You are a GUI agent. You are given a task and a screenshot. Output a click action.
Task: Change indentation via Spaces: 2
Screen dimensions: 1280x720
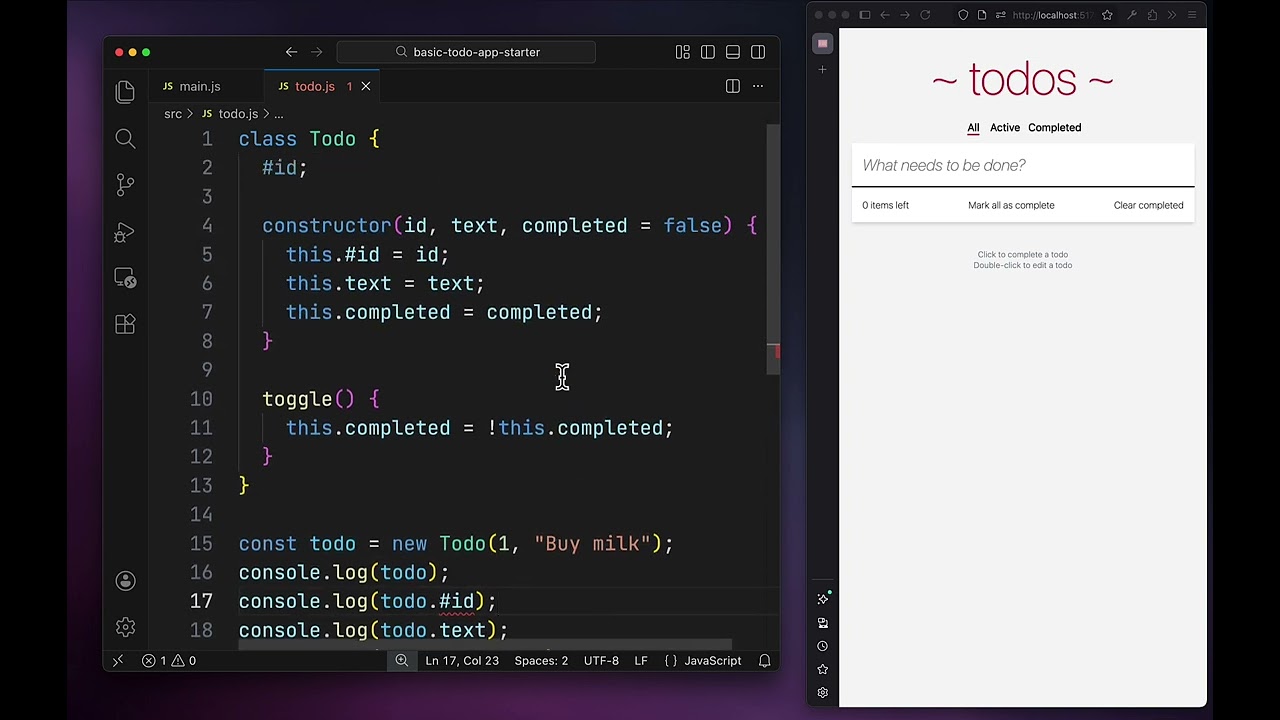541,660
